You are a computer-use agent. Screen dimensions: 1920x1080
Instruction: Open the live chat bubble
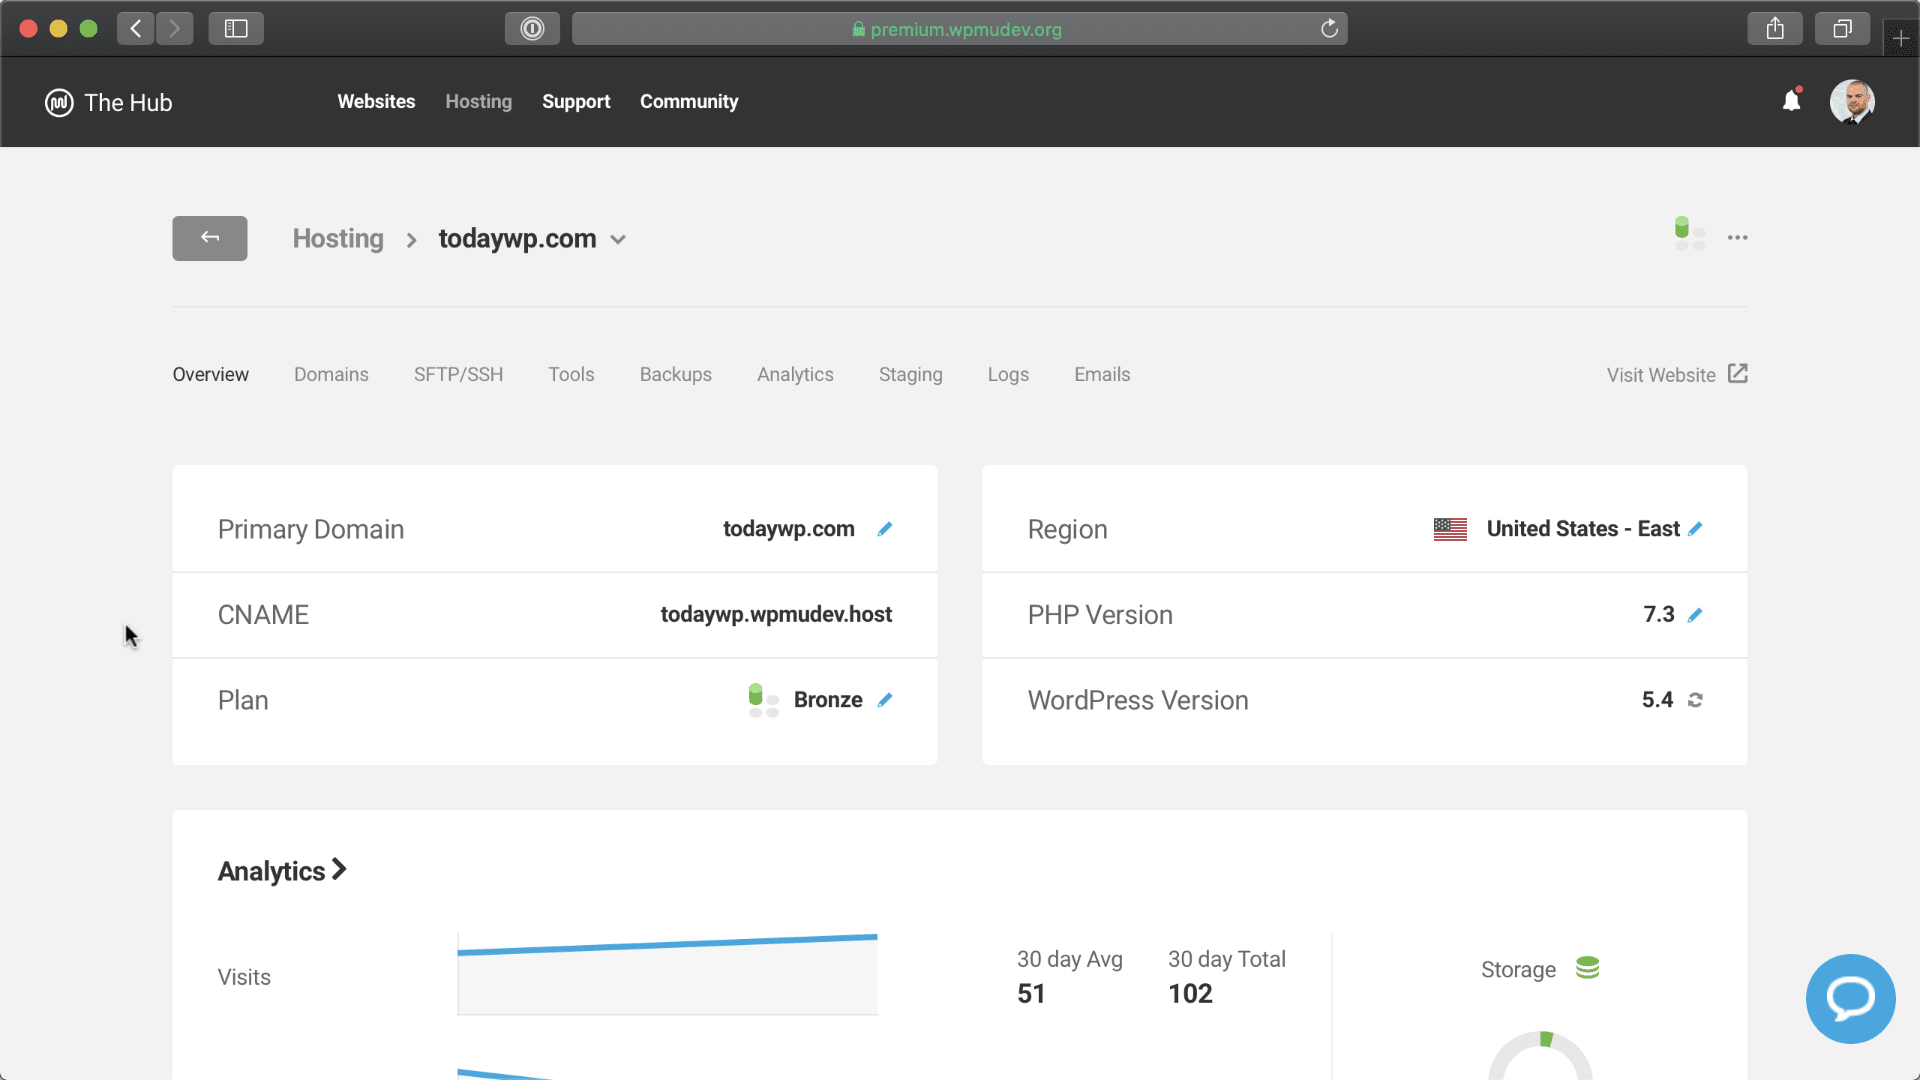tap(1850, 998)
